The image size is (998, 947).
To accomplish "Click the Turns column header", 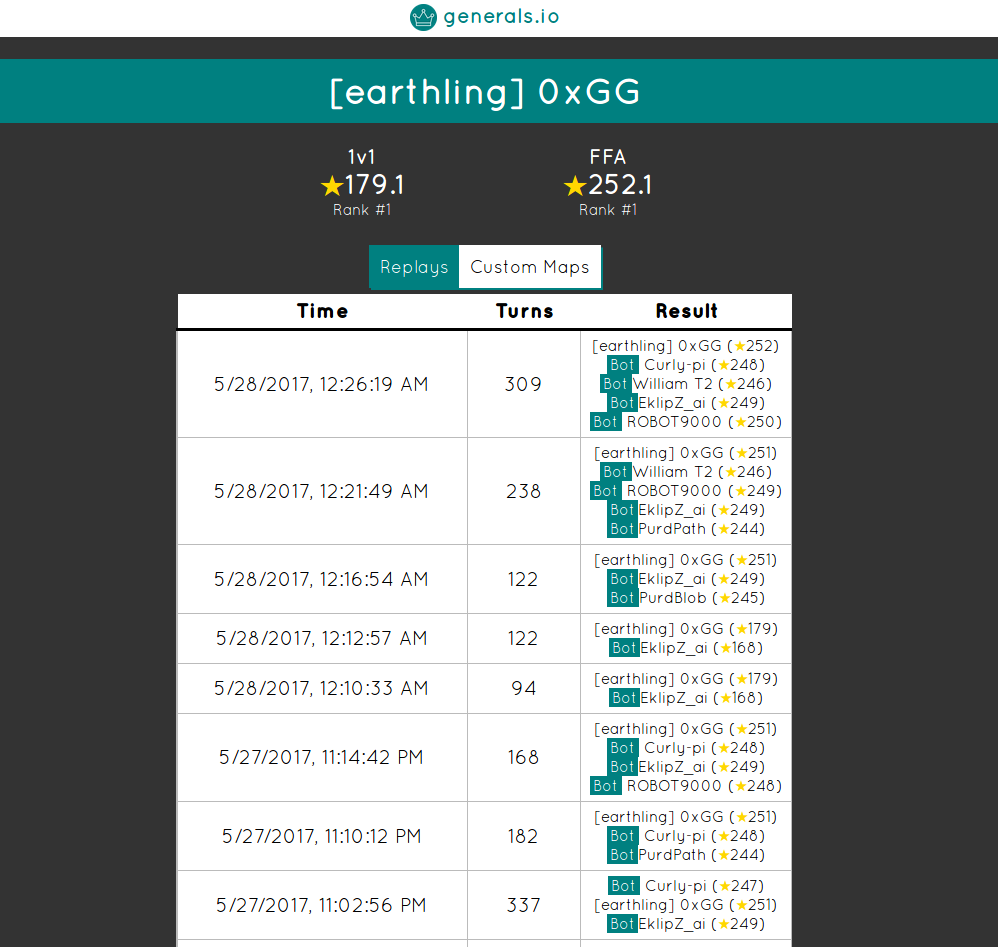I will point(524,311).
